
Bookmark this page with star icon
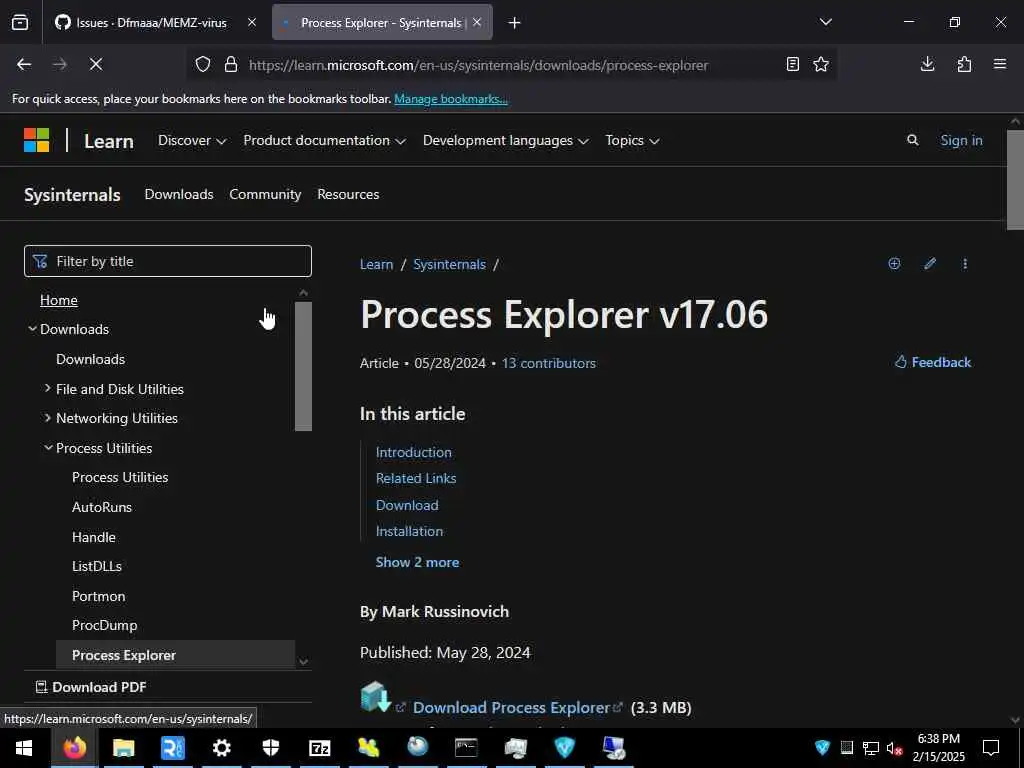coord(821,65)
